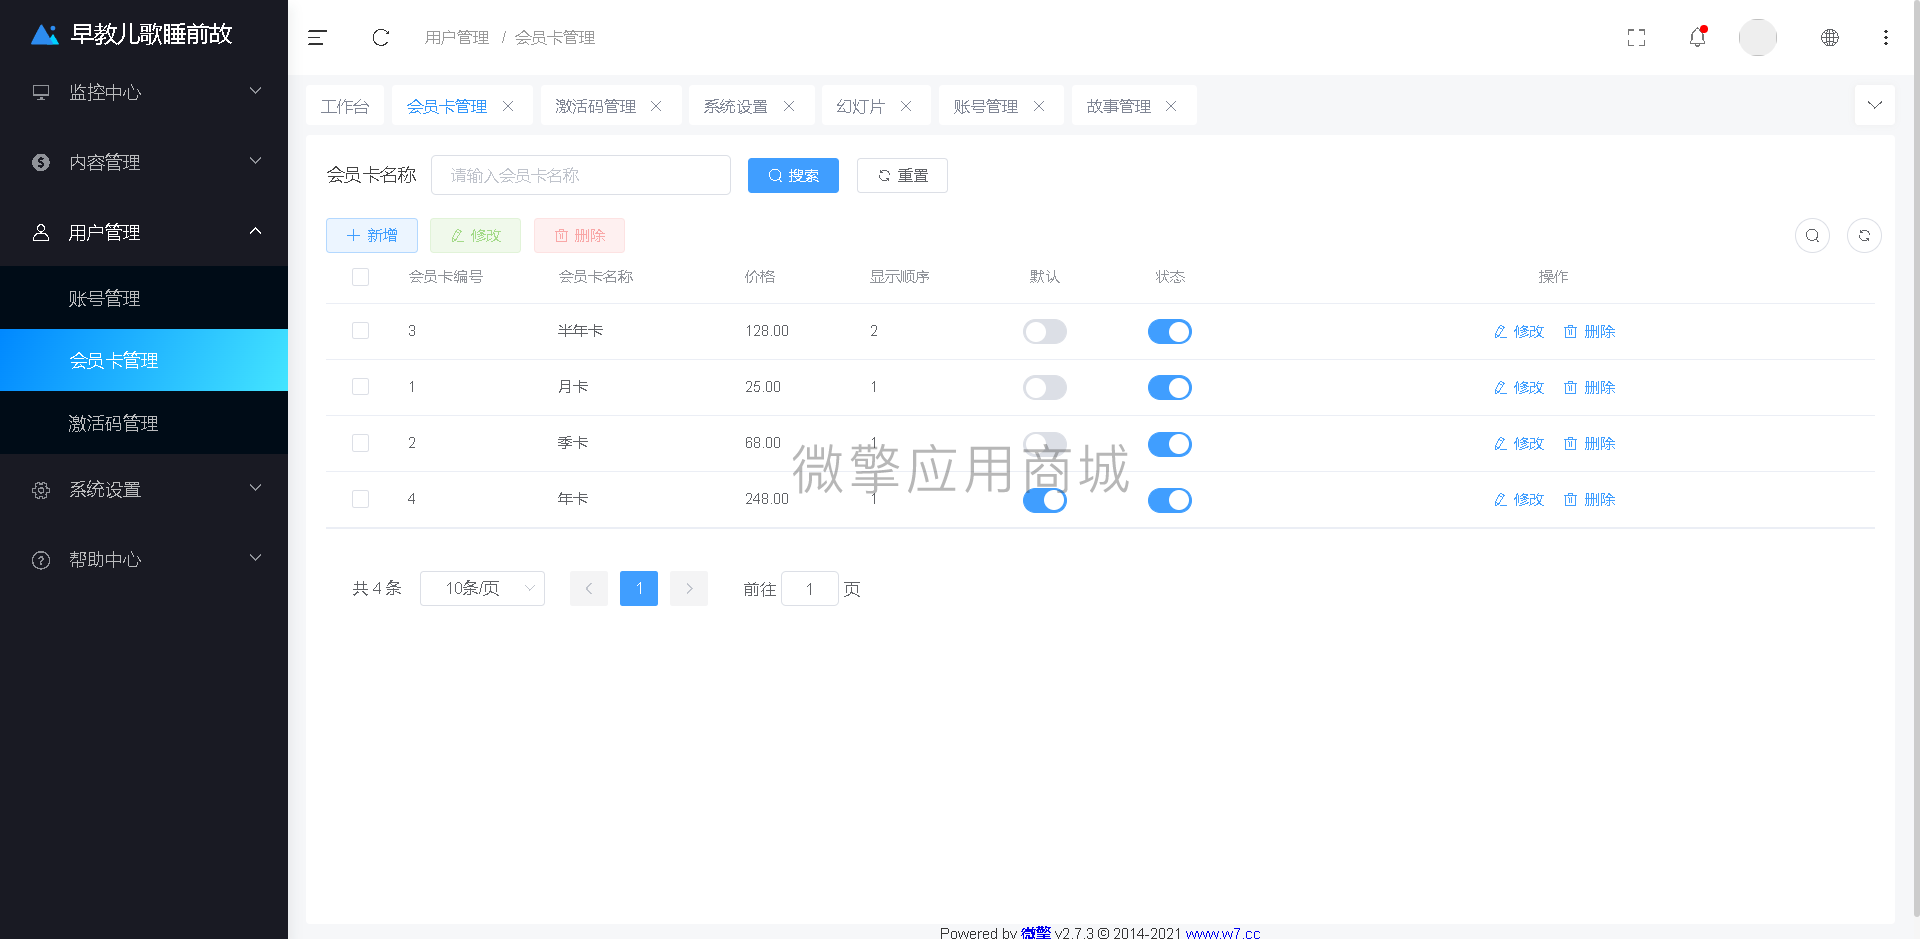Switch to the 工作台 tab
Viewport: 1920px width, 939px height.
tap(345, 106)
